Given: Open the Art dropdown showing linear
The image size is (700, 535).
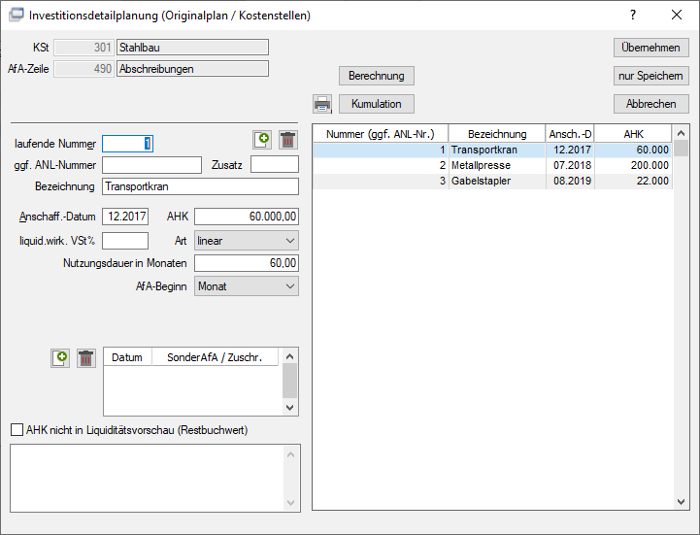Looking at the screenshot, I should [246, 241].
